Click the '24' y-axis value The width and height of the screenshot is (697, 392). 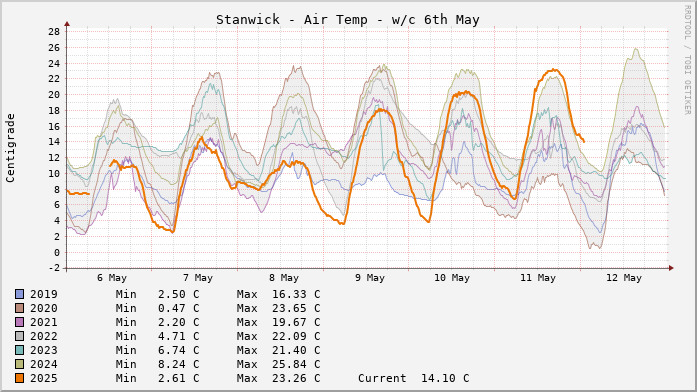click(x=54, y=64)
